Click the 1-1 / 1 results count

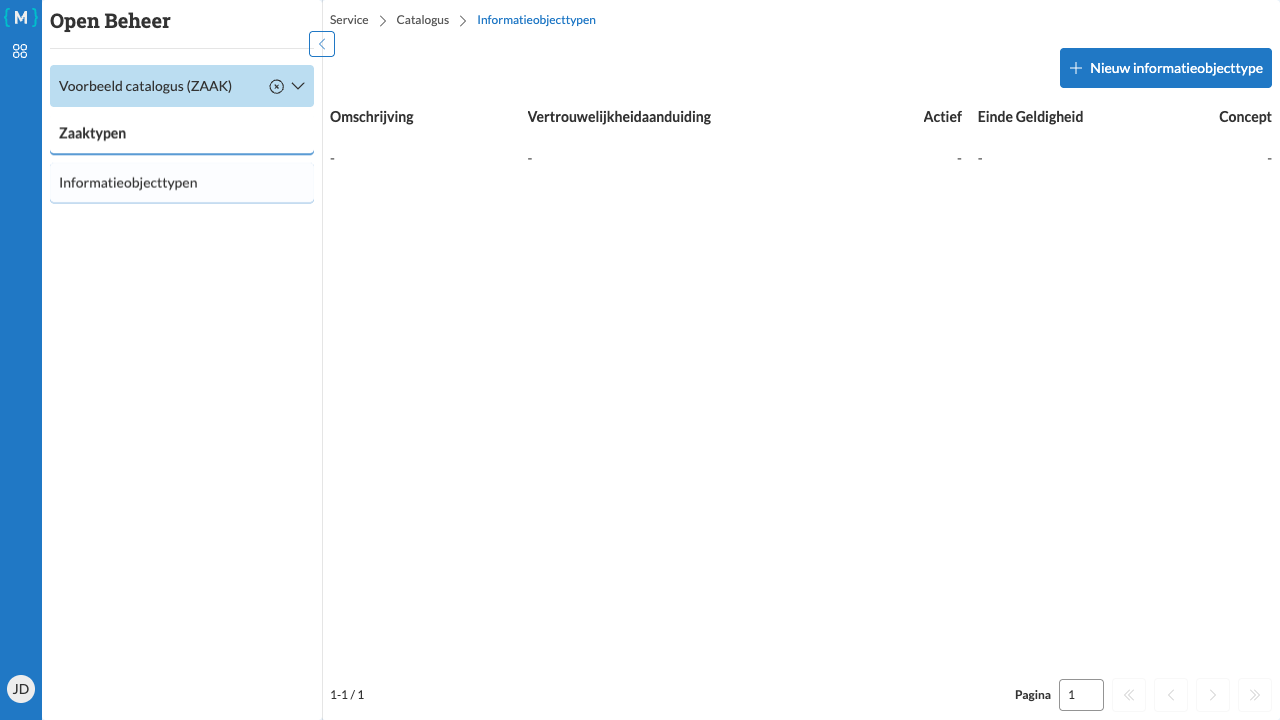click(347, 694)
